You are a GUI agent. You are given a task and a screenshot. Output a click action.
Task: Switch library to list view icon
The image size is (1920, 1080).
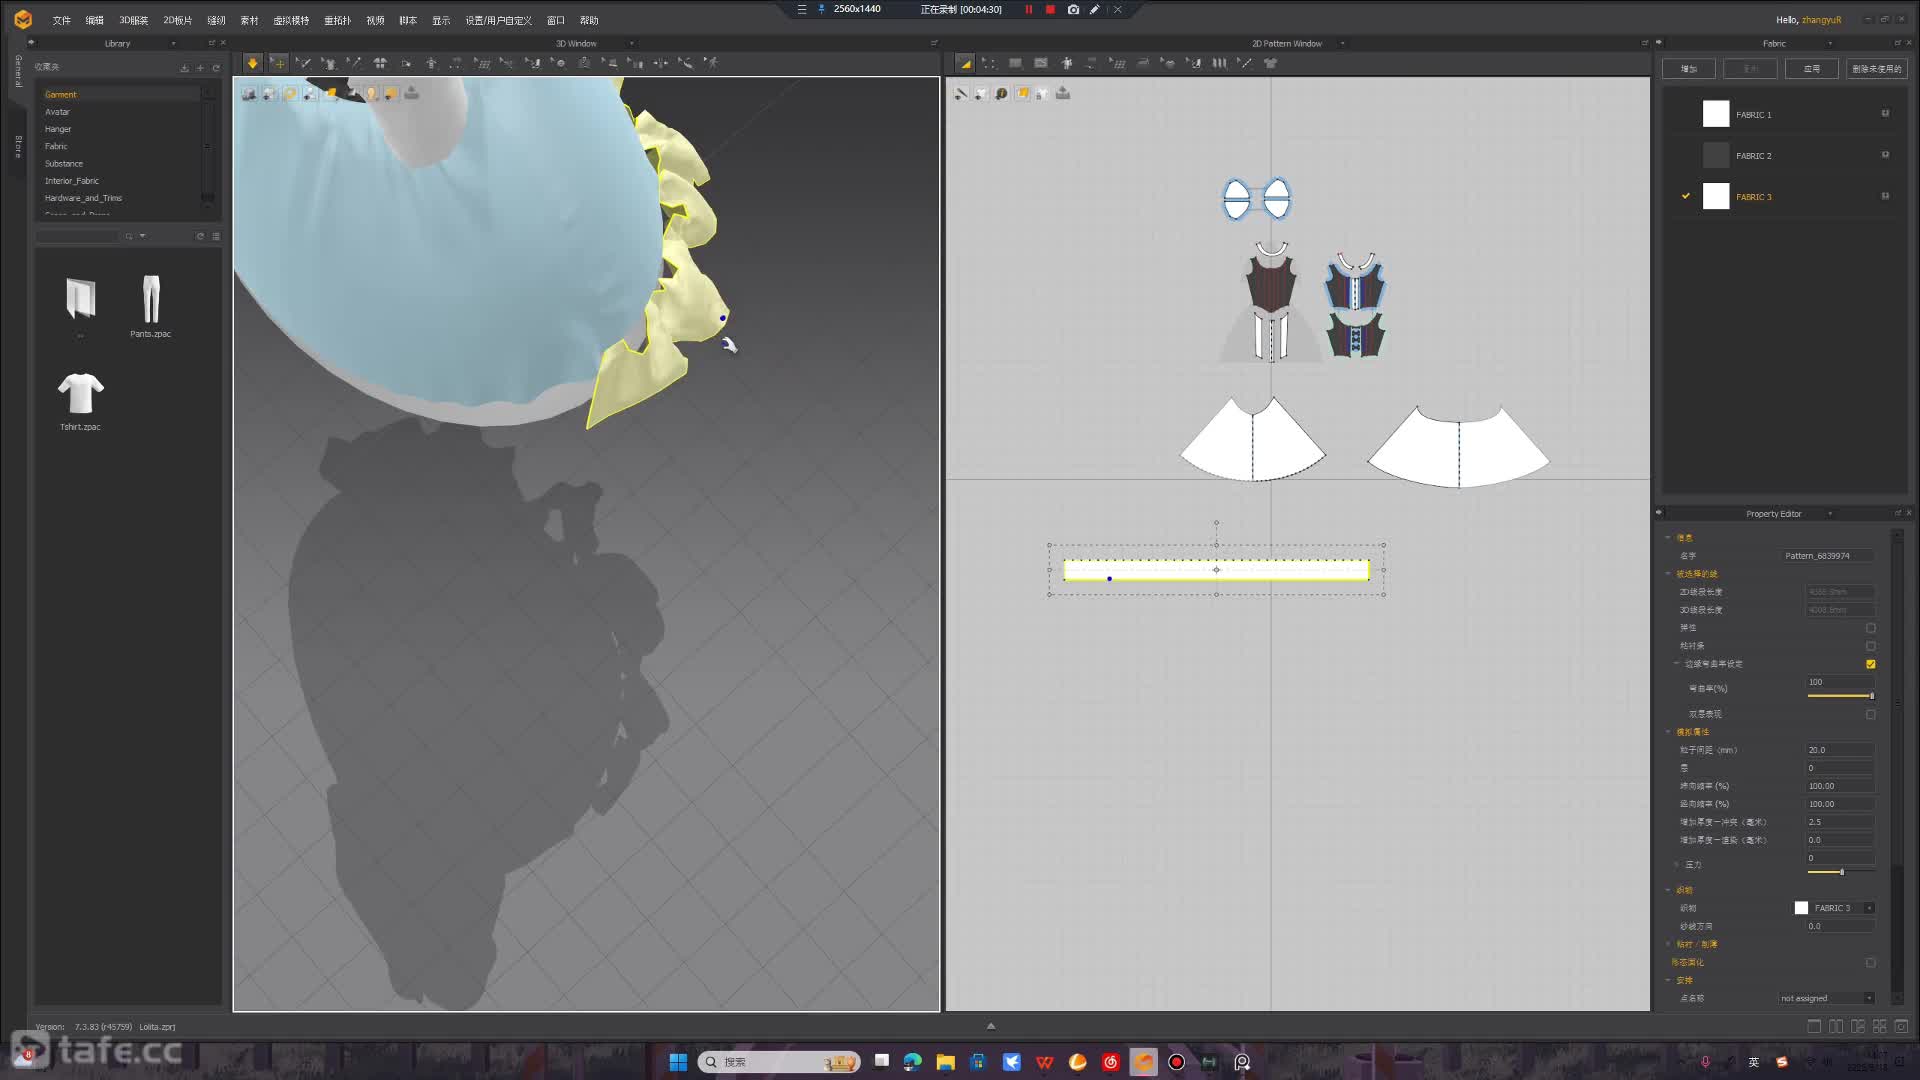[216, 236]
